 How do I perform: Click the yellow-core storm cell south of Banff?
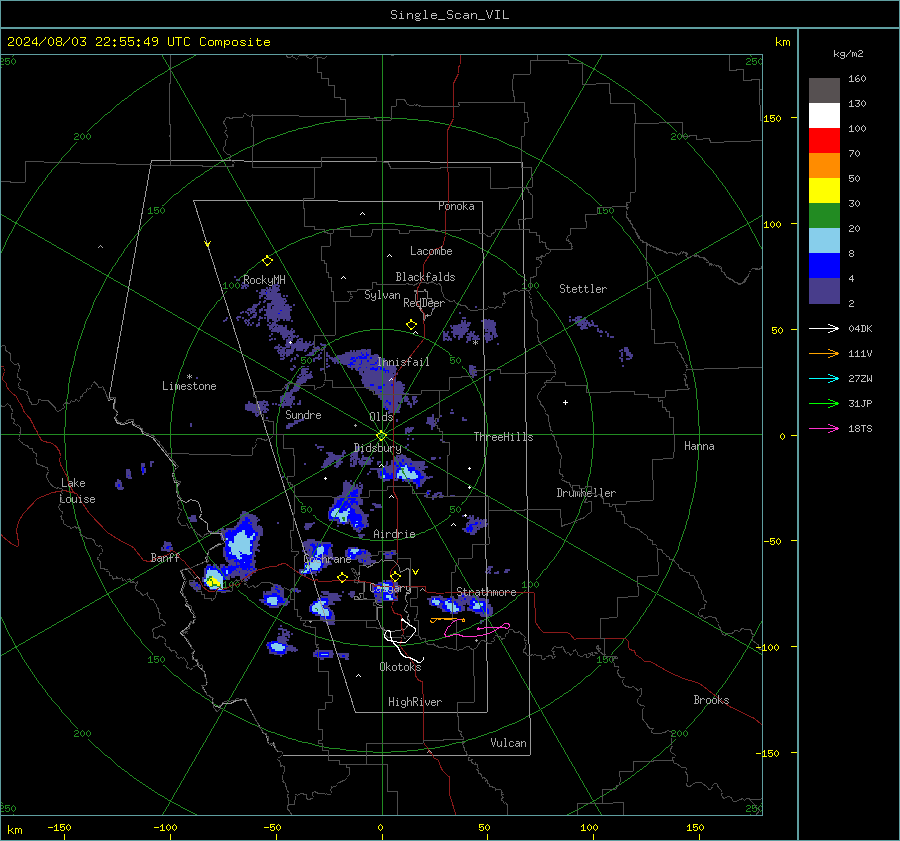pos(214,579)
